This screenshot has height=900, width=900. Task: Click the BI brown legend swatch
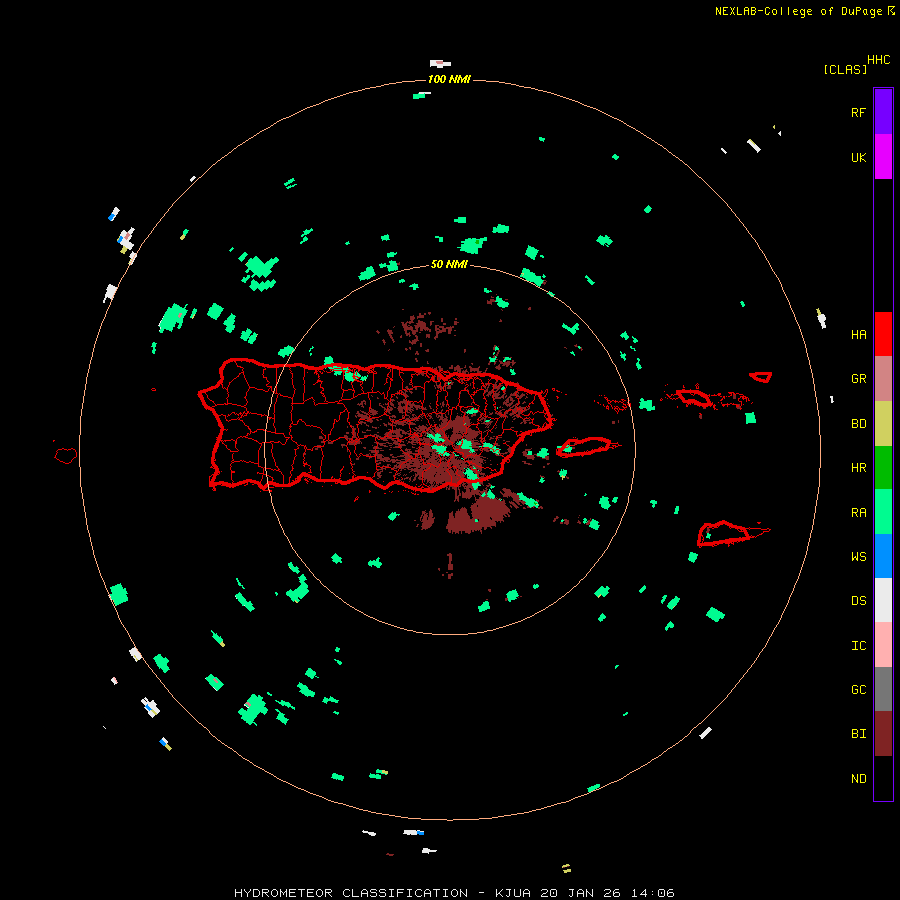coord(883,734)
